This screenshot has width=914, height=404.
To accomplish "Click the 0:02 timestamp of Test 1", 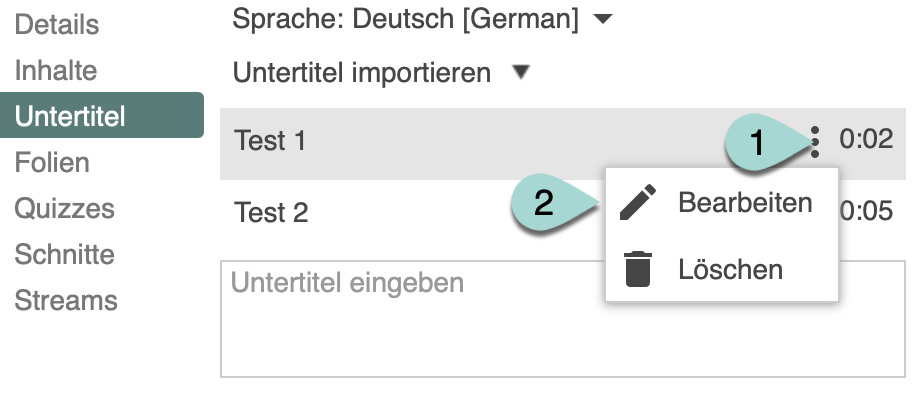I will tap(865, 140).
